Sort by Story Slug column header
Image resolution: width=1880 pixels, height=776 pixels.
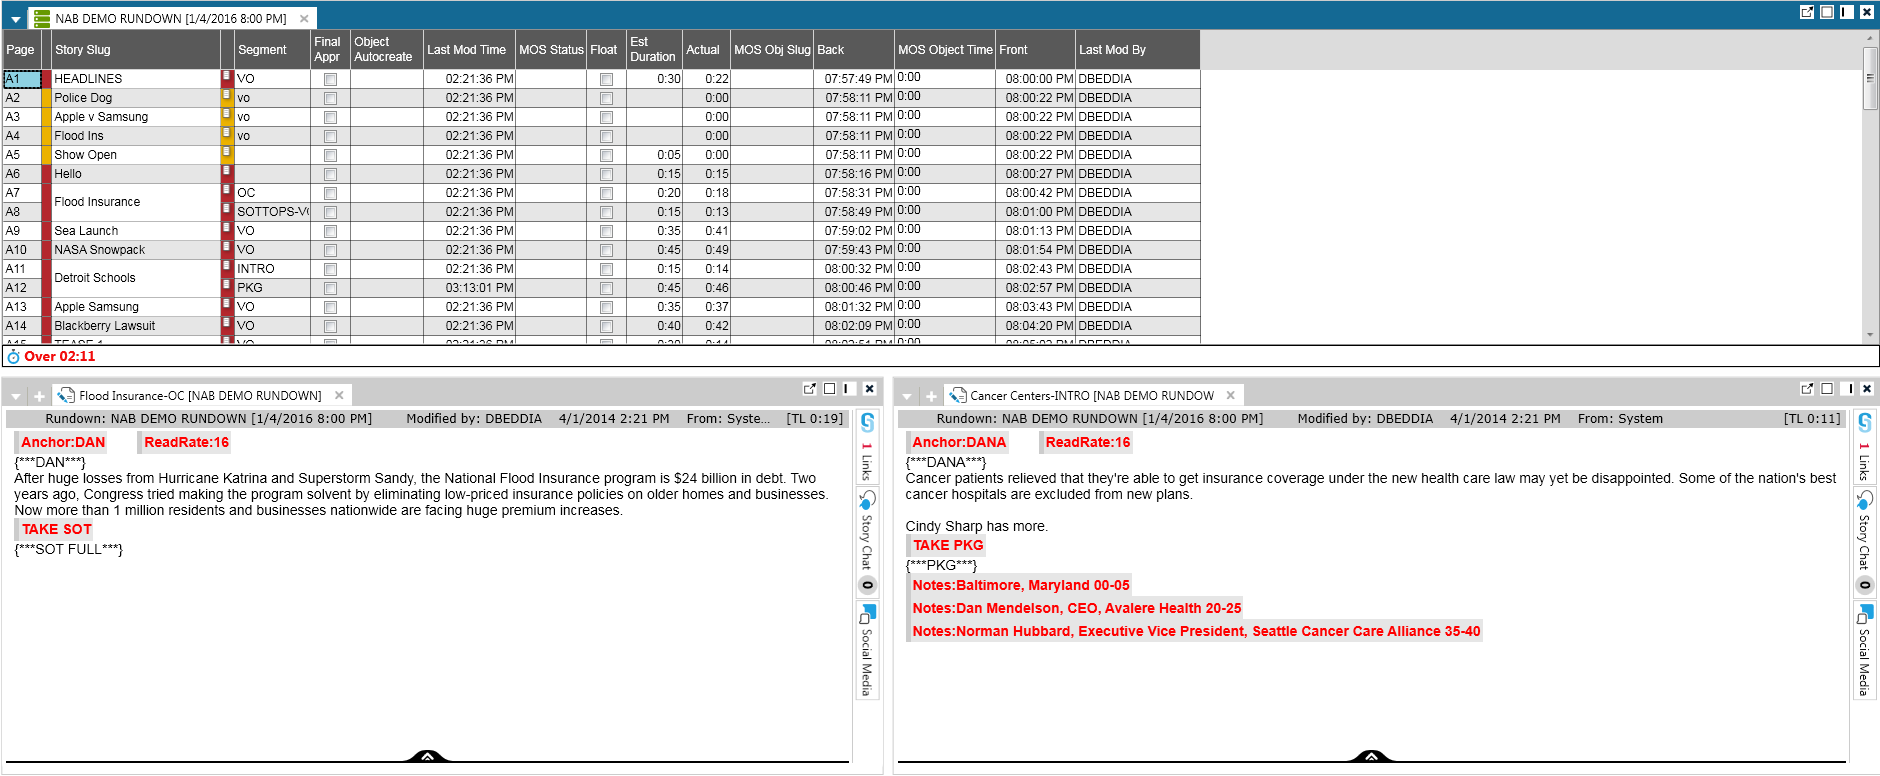(135, 50)
